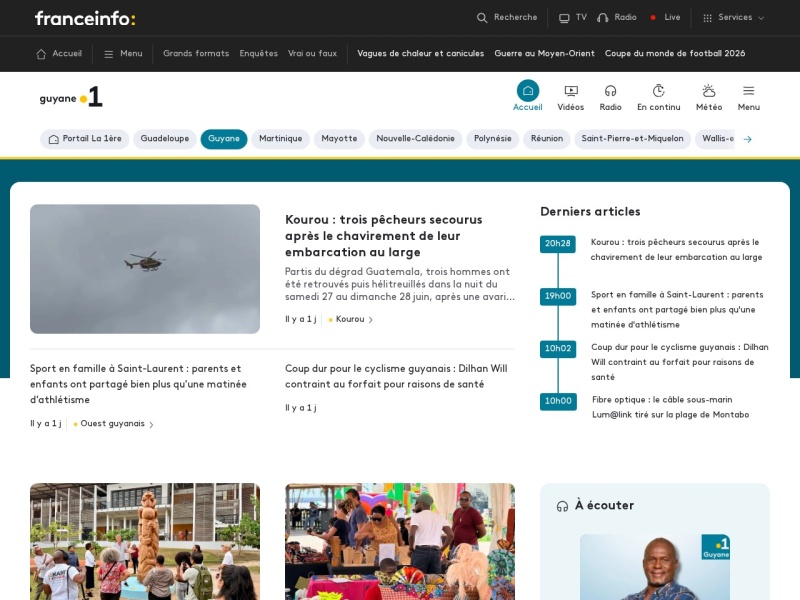Open Enquêtes section

tap(259, 54)
